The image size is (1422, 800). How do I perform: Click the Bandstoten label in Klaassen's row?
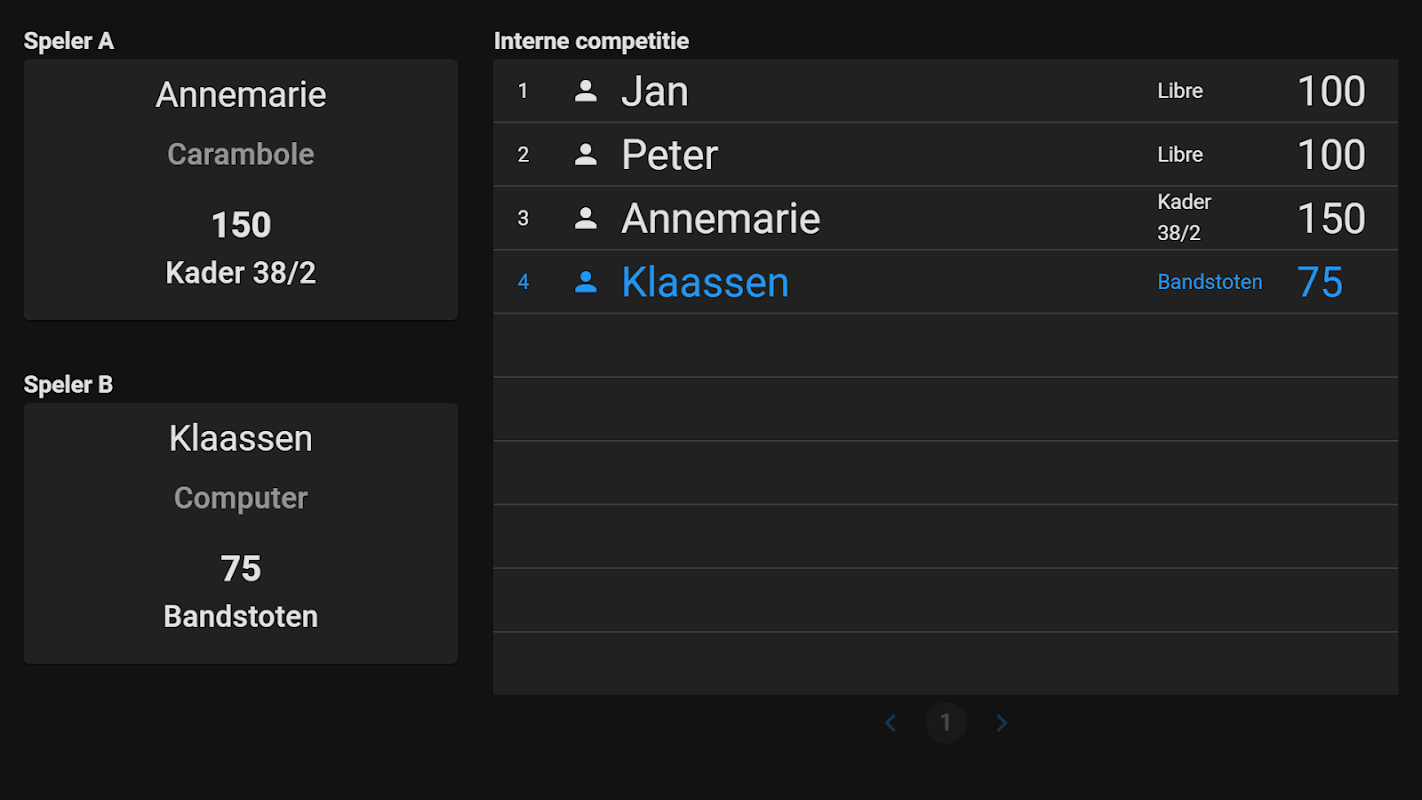pos(1209,283)
